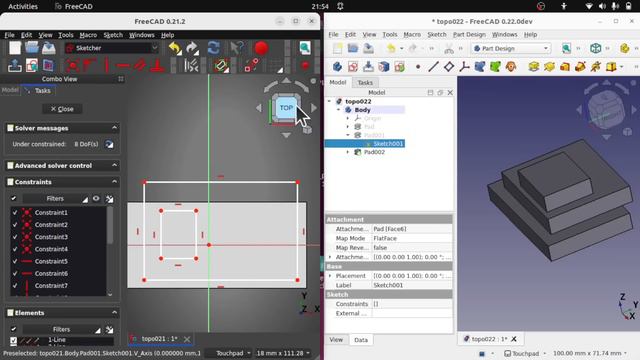
Task: Click the Pad tool icon
Action: tap(533, 66)
